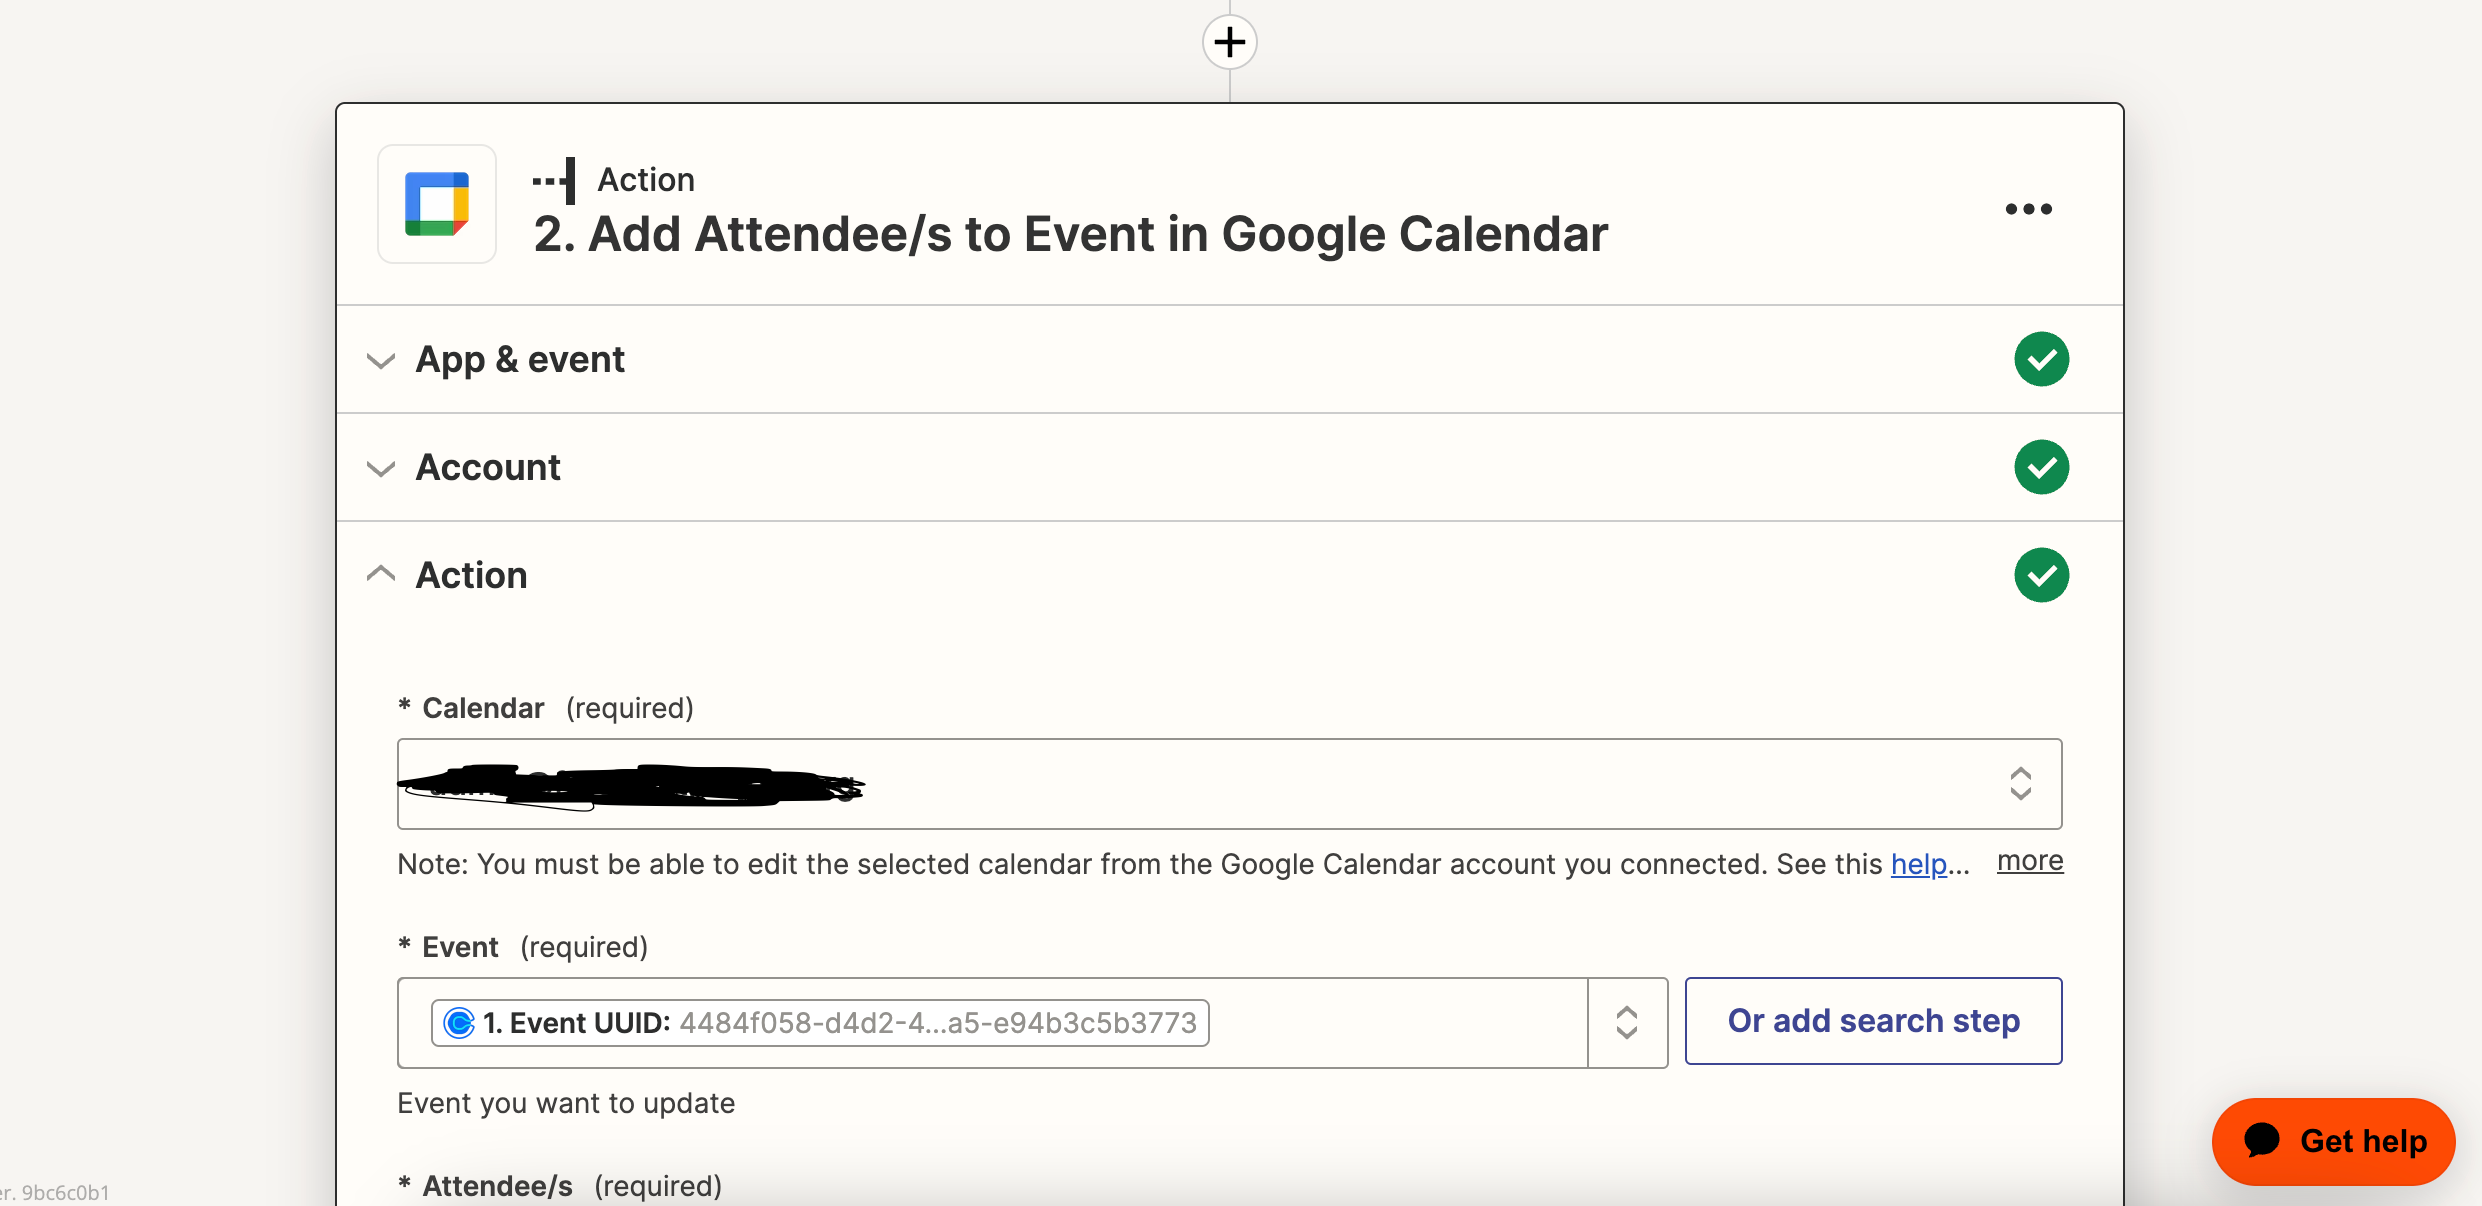Click the action step type icon
Screen dimensions: 2482x1206
556,180
